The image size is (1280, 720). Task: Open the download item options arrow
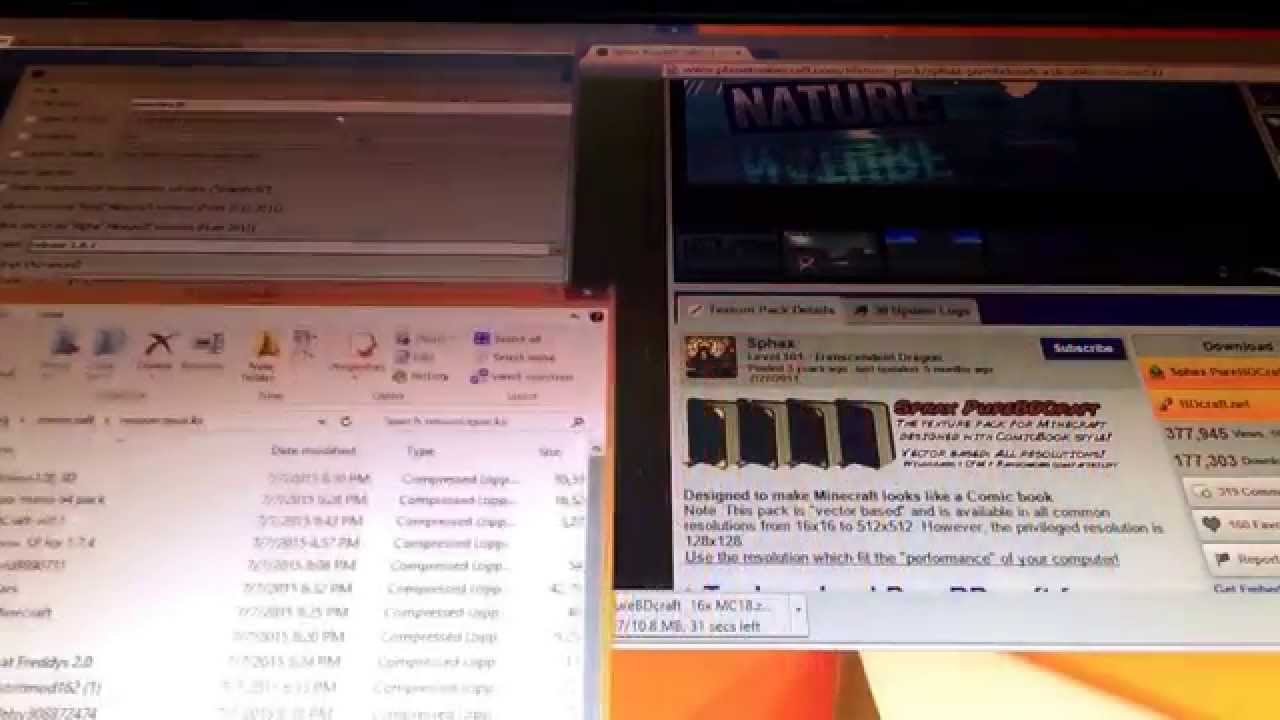coord(798,609)
